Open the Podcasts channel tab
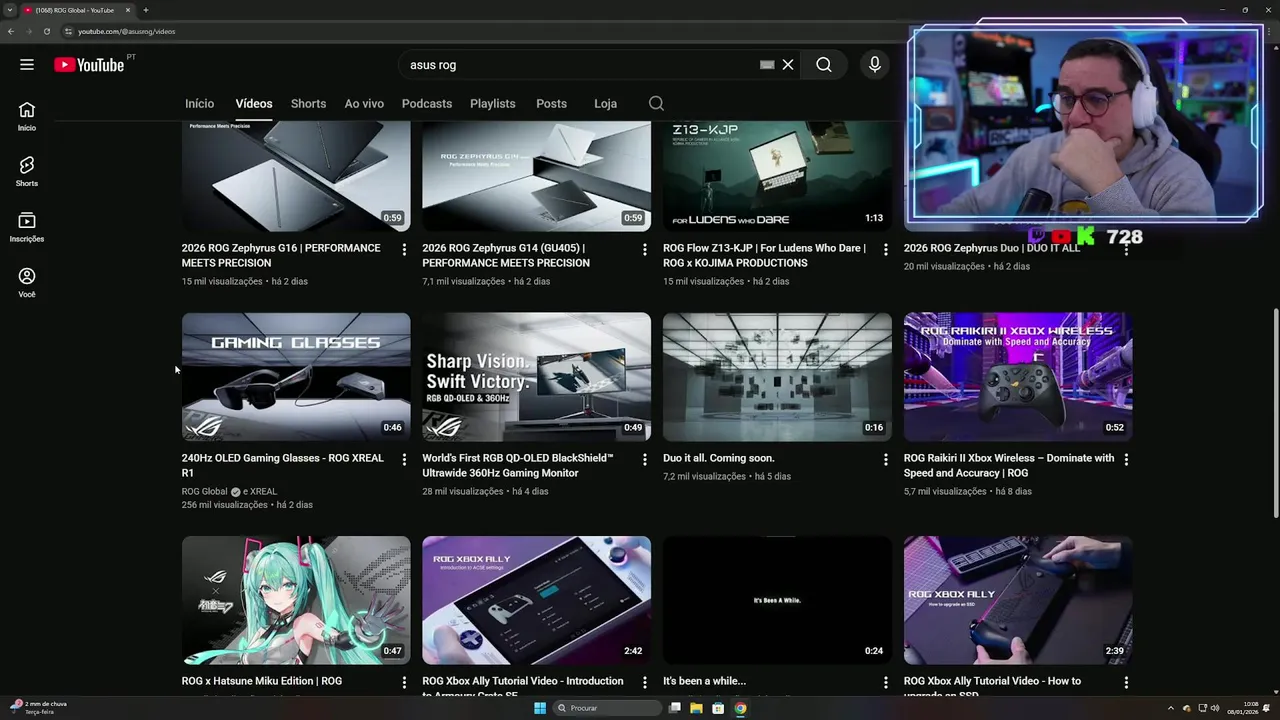 pyautogui.click(x=427, y=103)
